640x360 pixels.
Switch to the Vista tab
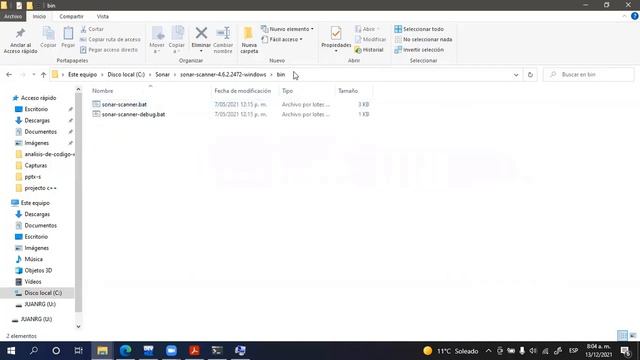tap(102, 16)
